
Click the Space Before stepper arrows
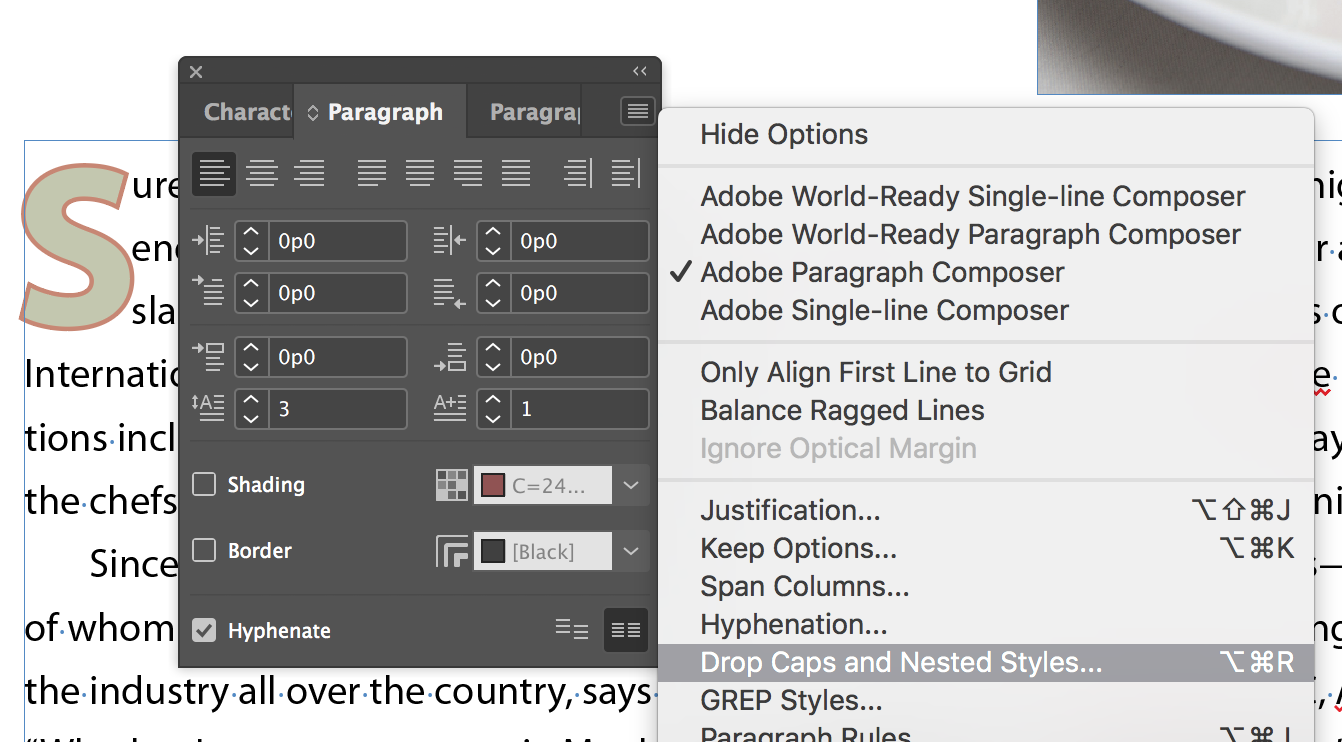pos(252,357)
